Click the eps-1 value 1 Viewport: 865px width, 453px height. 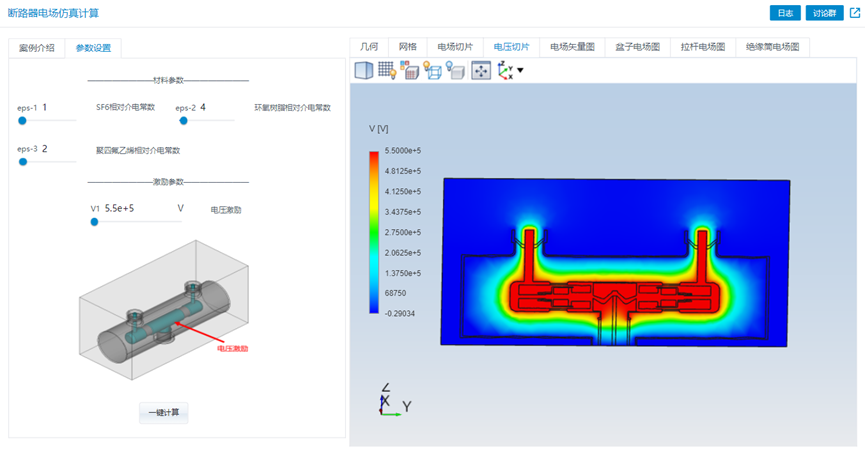[x=45, y=107]
